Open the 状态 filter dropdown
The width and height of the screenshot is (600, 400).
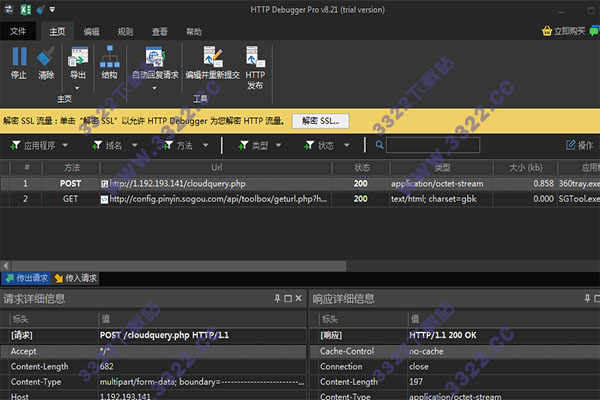(347, 145)
